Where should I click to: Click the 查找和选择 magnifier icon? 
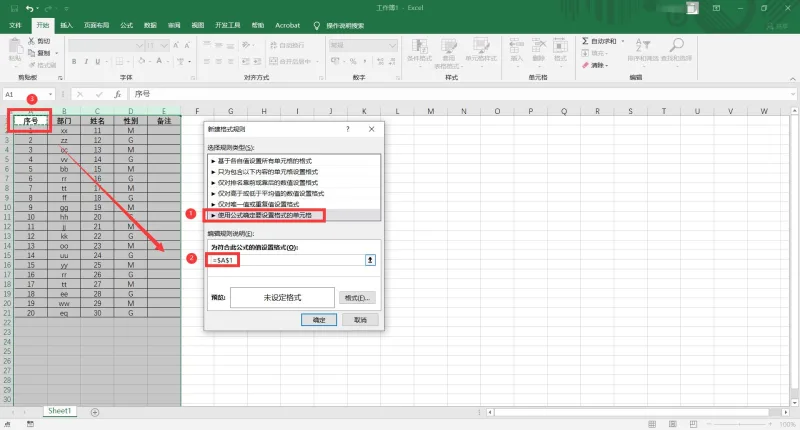[677, 45]
